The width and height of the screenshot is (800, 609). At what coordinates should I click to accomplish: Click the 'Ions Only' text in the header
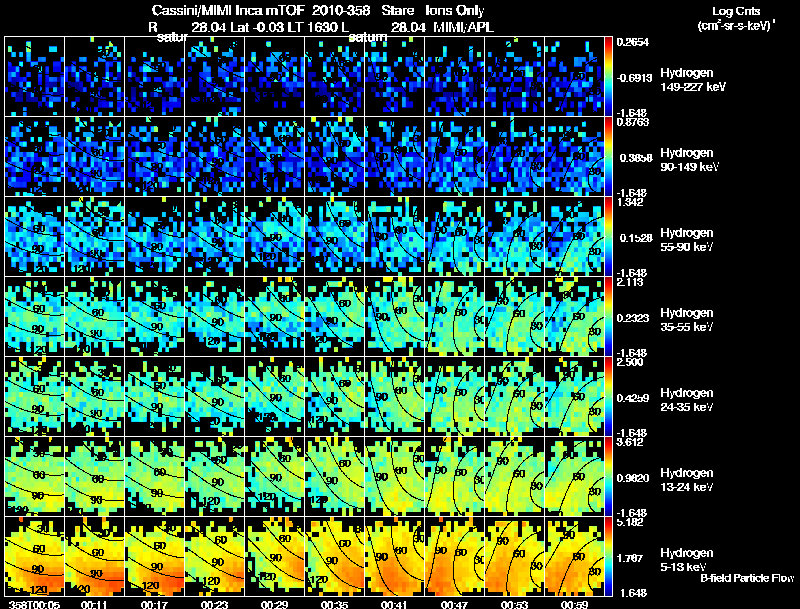454,10
